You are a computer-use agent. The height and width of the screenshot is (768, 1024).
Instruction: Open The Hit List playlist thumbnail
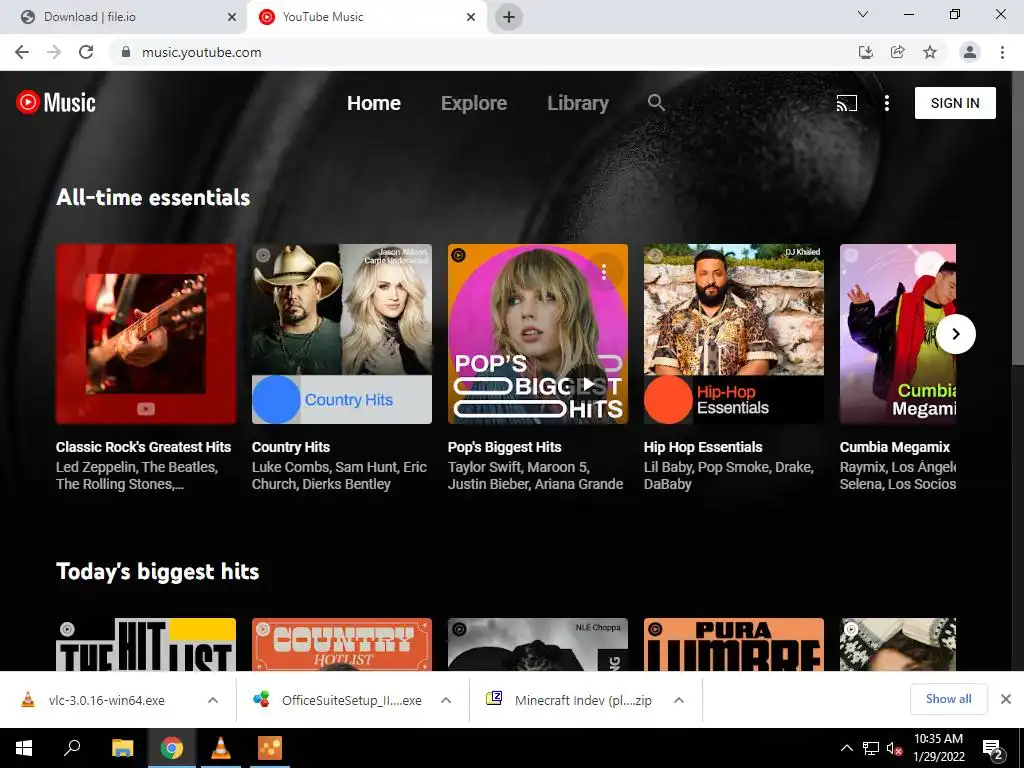[x=146, y=645]
